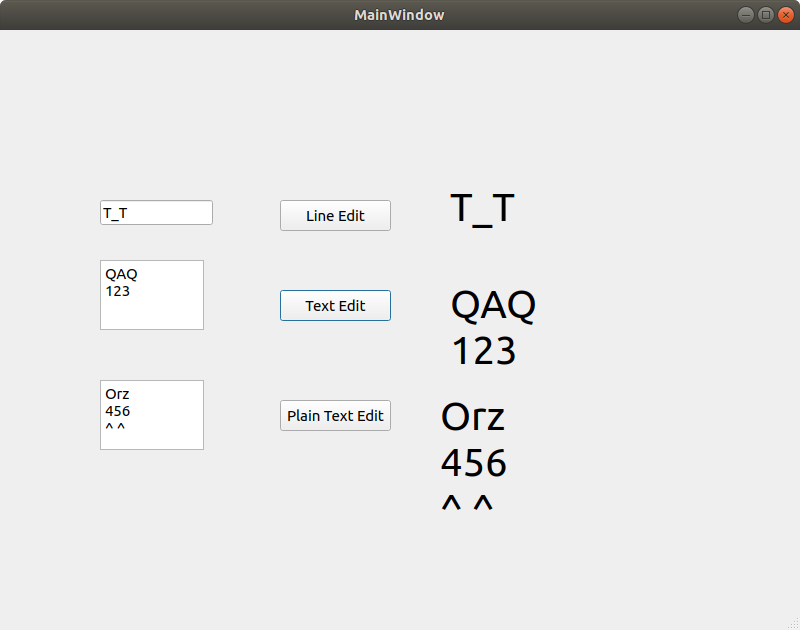
Task: Click the plain text edit with Orz 456
Action: pyautogui.click(x=151, y=415)
